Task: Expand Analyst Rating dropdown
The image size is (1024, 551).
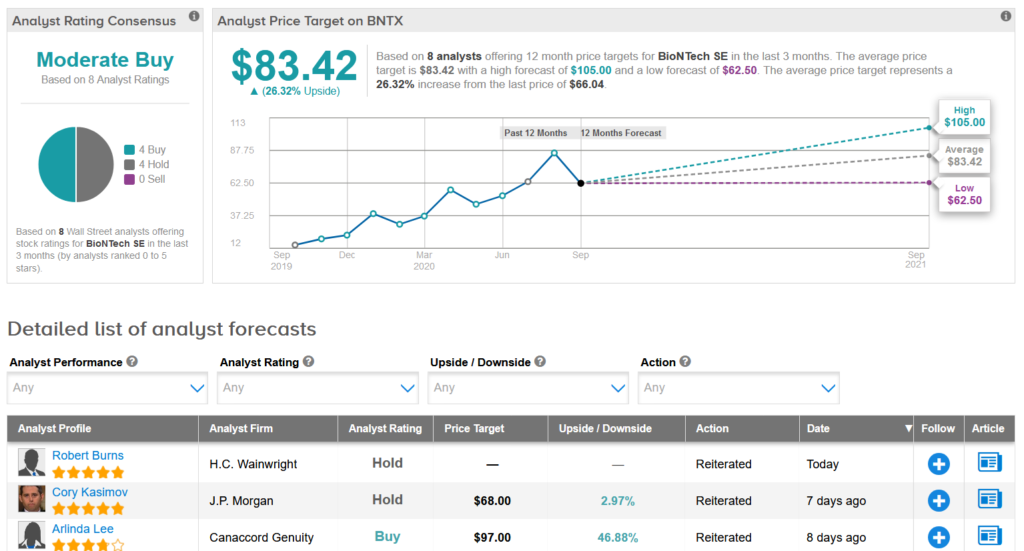Action: [x=317, y=388]
